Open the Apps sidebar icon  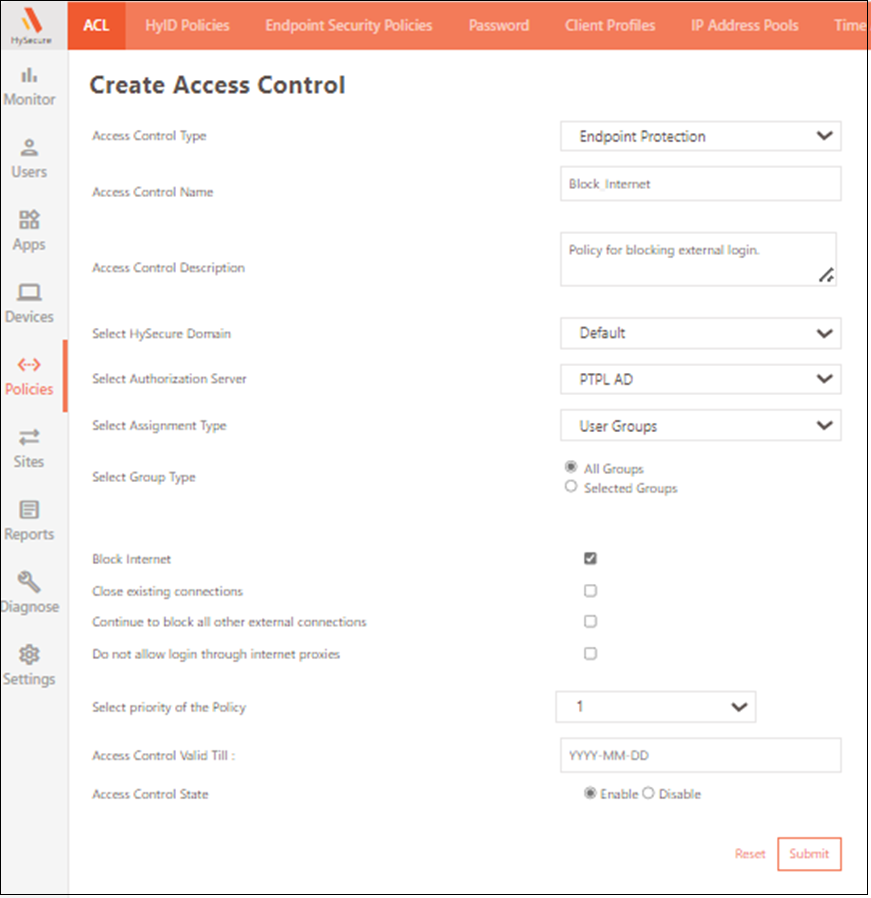pyautogui.click(x=29, y=221)
